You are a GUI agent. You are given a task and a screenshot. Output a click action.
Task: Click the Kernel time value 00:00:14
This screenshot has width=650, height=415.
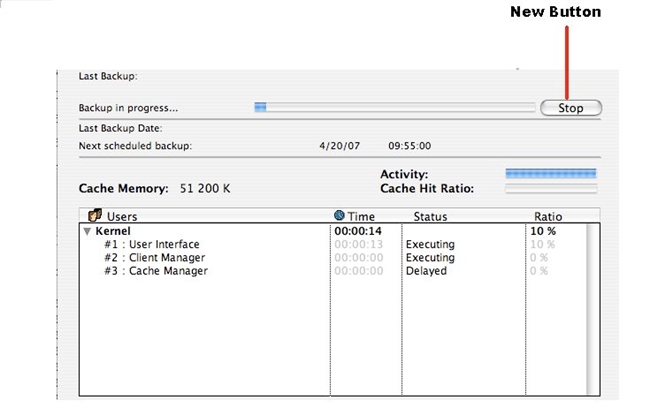click(x=357, y=231)
